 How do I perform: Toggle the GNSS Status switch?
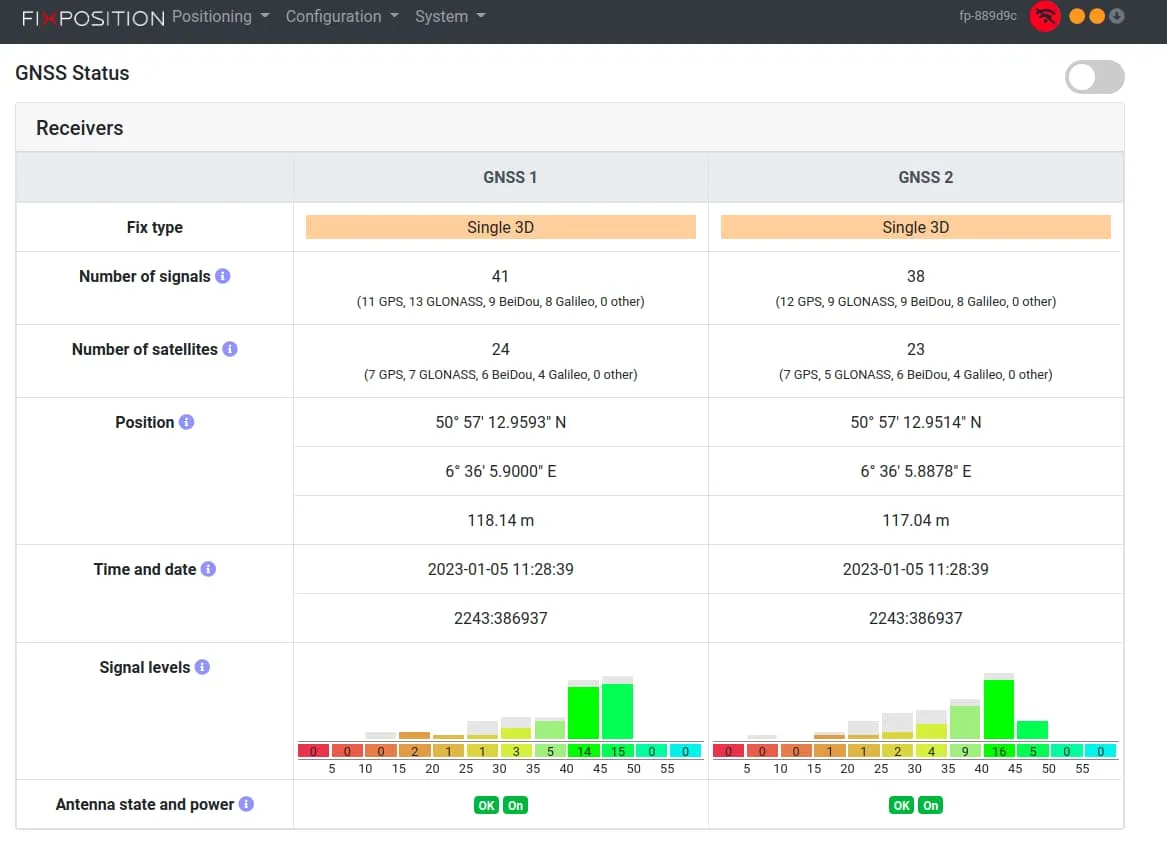coord(1094,77)
